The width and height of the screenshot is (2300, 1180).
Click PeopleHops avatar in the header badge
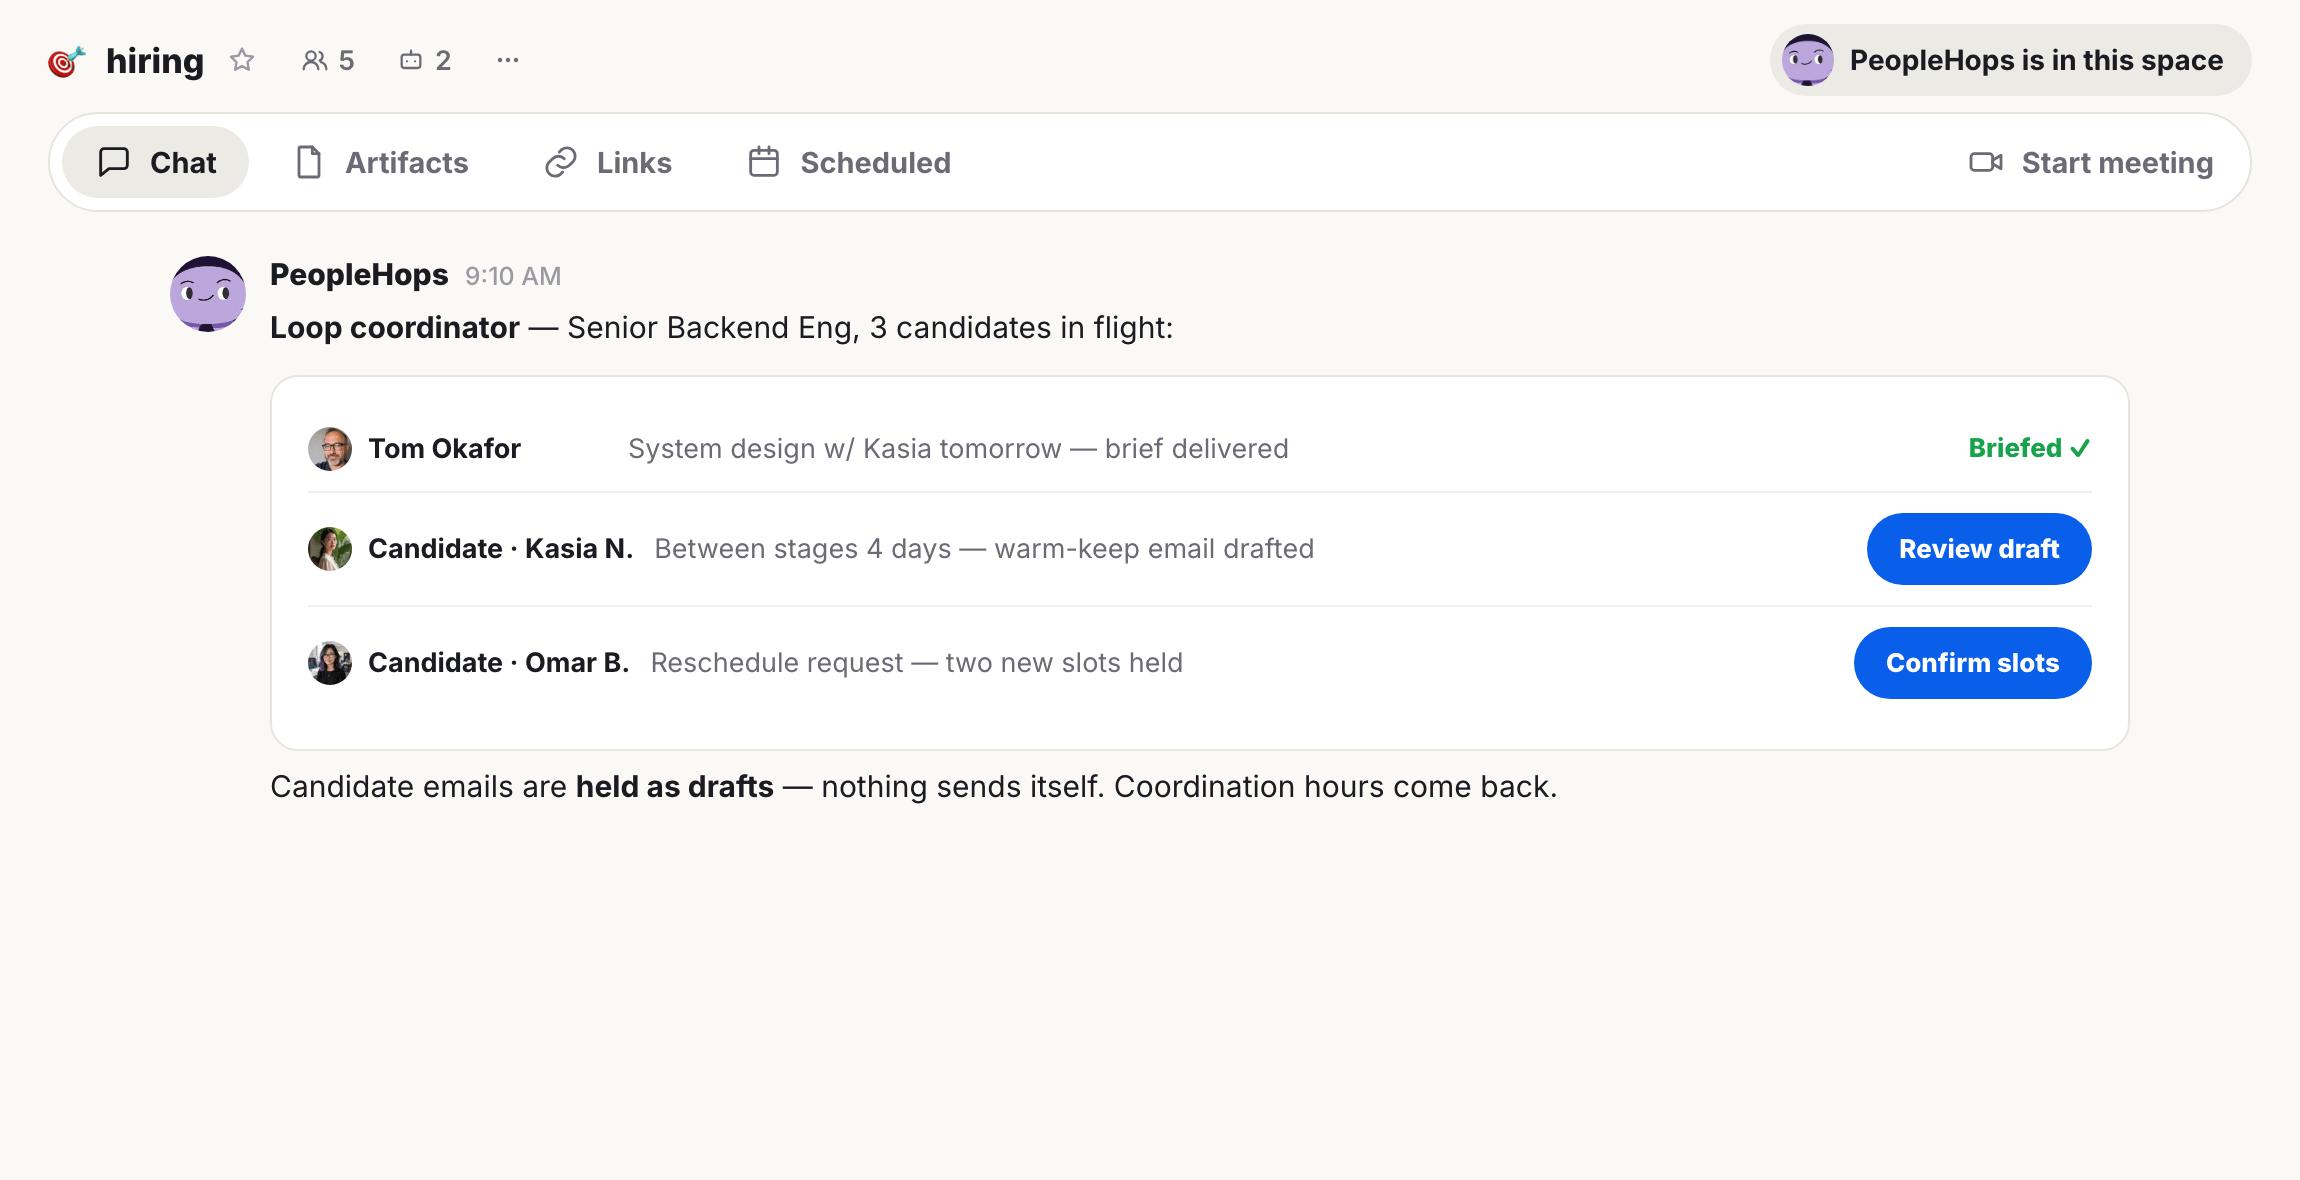(1807, 60)
